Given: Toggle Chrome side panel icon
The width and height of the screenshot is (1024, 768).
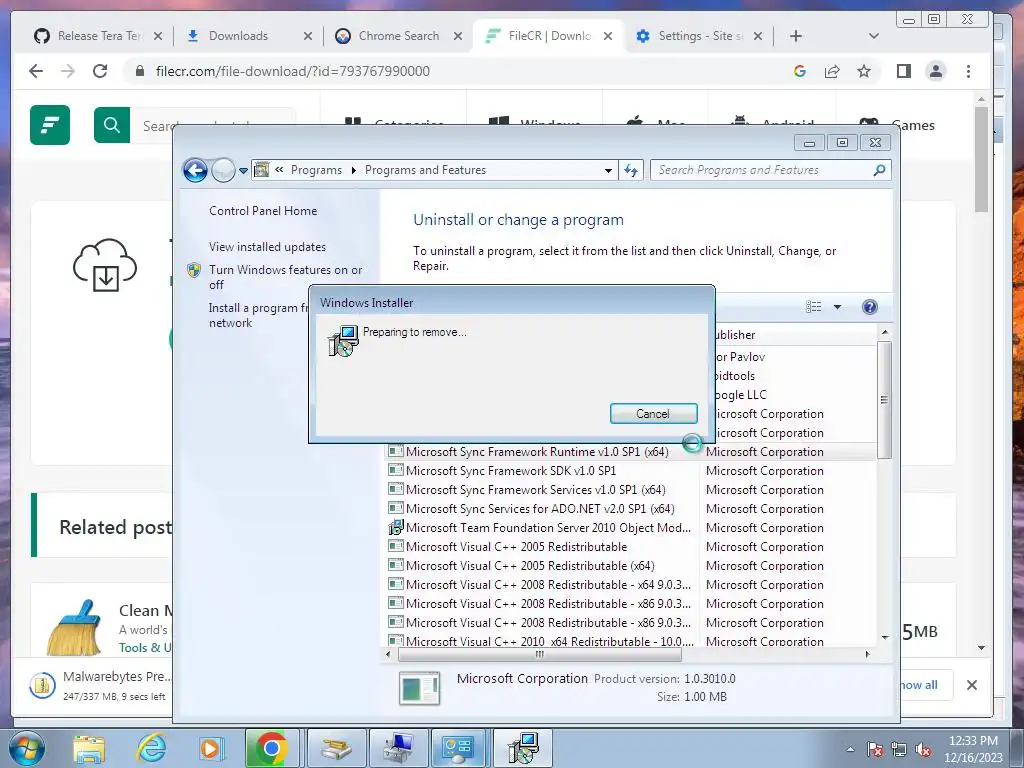Looking at the screenshot, I should click(x=904, y=71).
